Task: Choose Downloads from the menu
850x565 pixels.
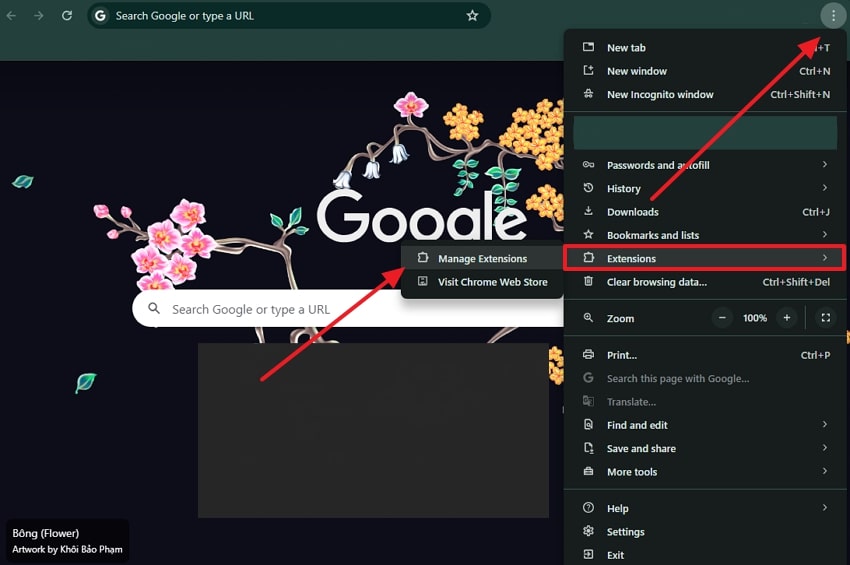Action: [x=705, y=211]
